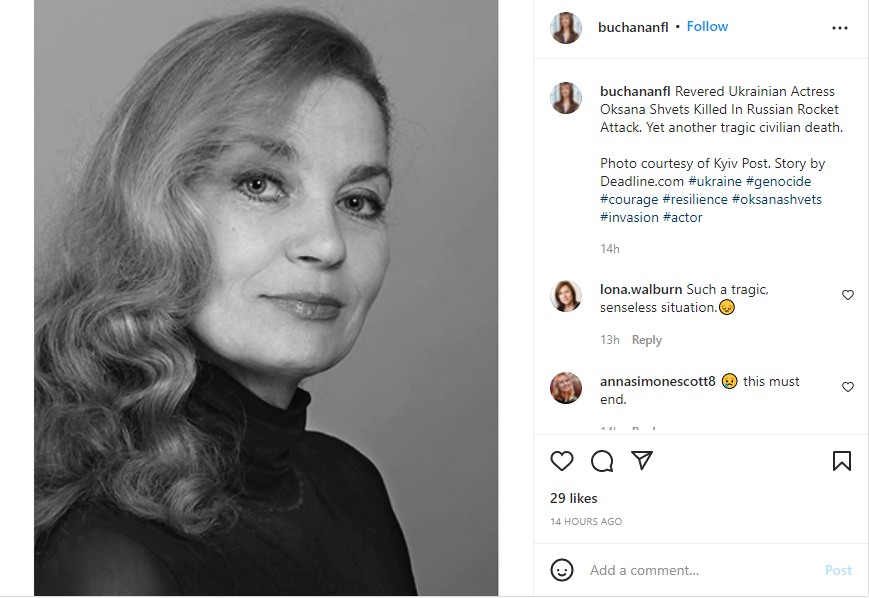Click the buchananfl avatar beside the caption
Screen dimensions: 869x598
(x=566, y=98)
